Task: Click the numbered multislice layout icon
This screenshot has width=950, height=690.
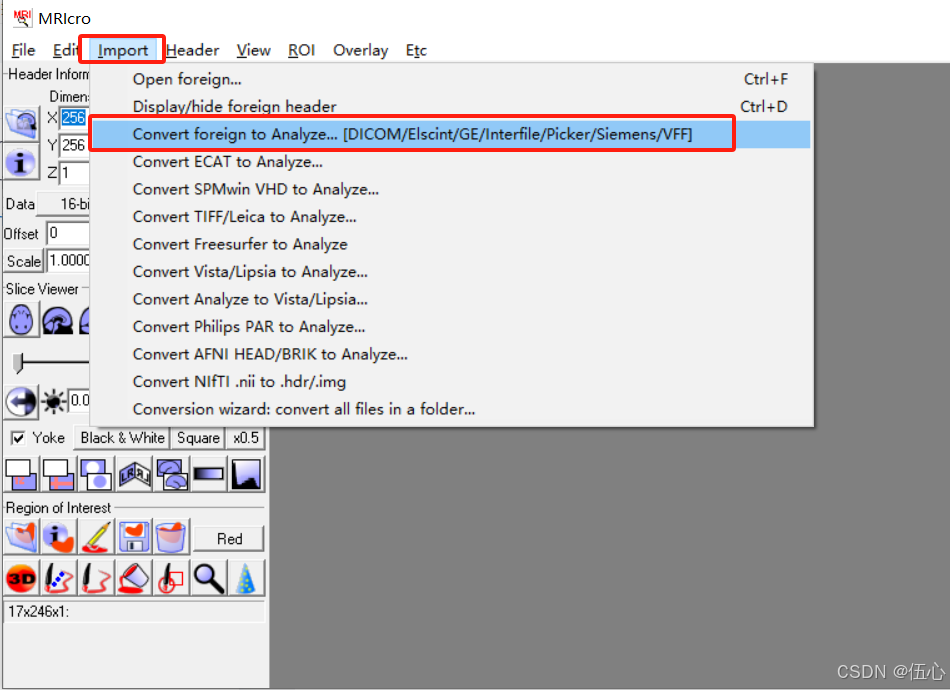Action: pyautogui.click(x=21, y=474)
